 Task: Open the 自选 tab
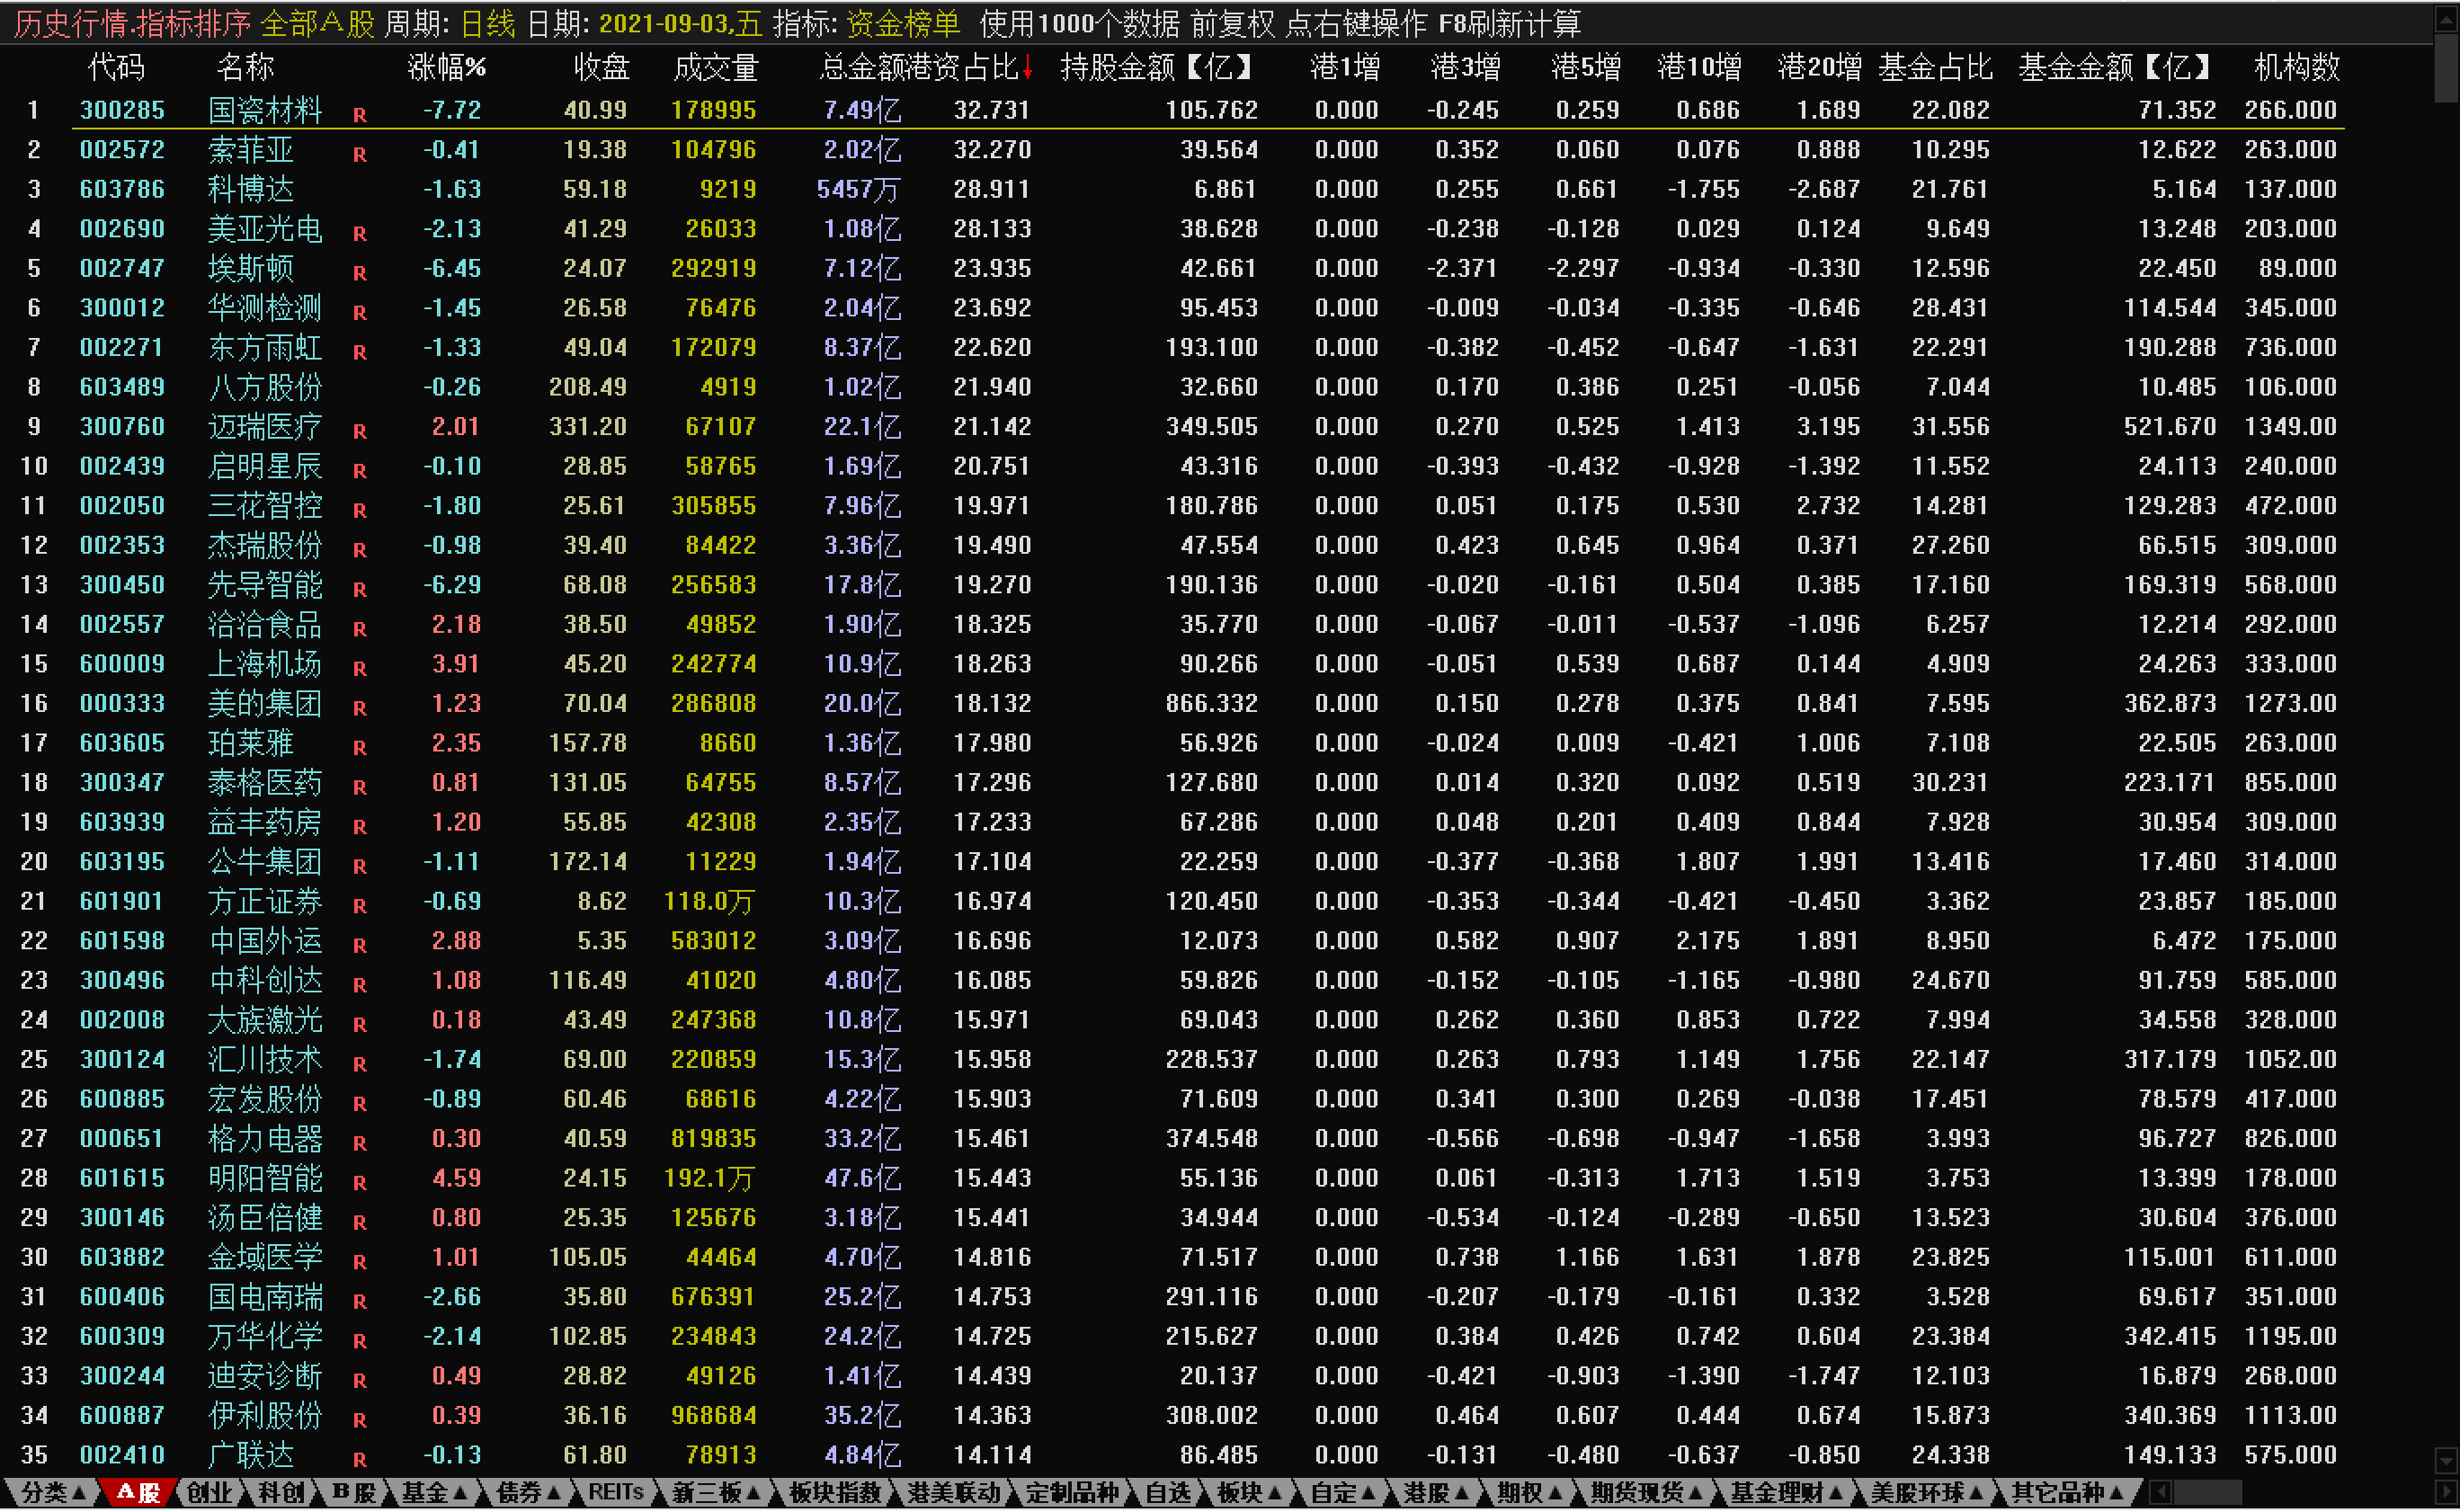point(1167,1493)
